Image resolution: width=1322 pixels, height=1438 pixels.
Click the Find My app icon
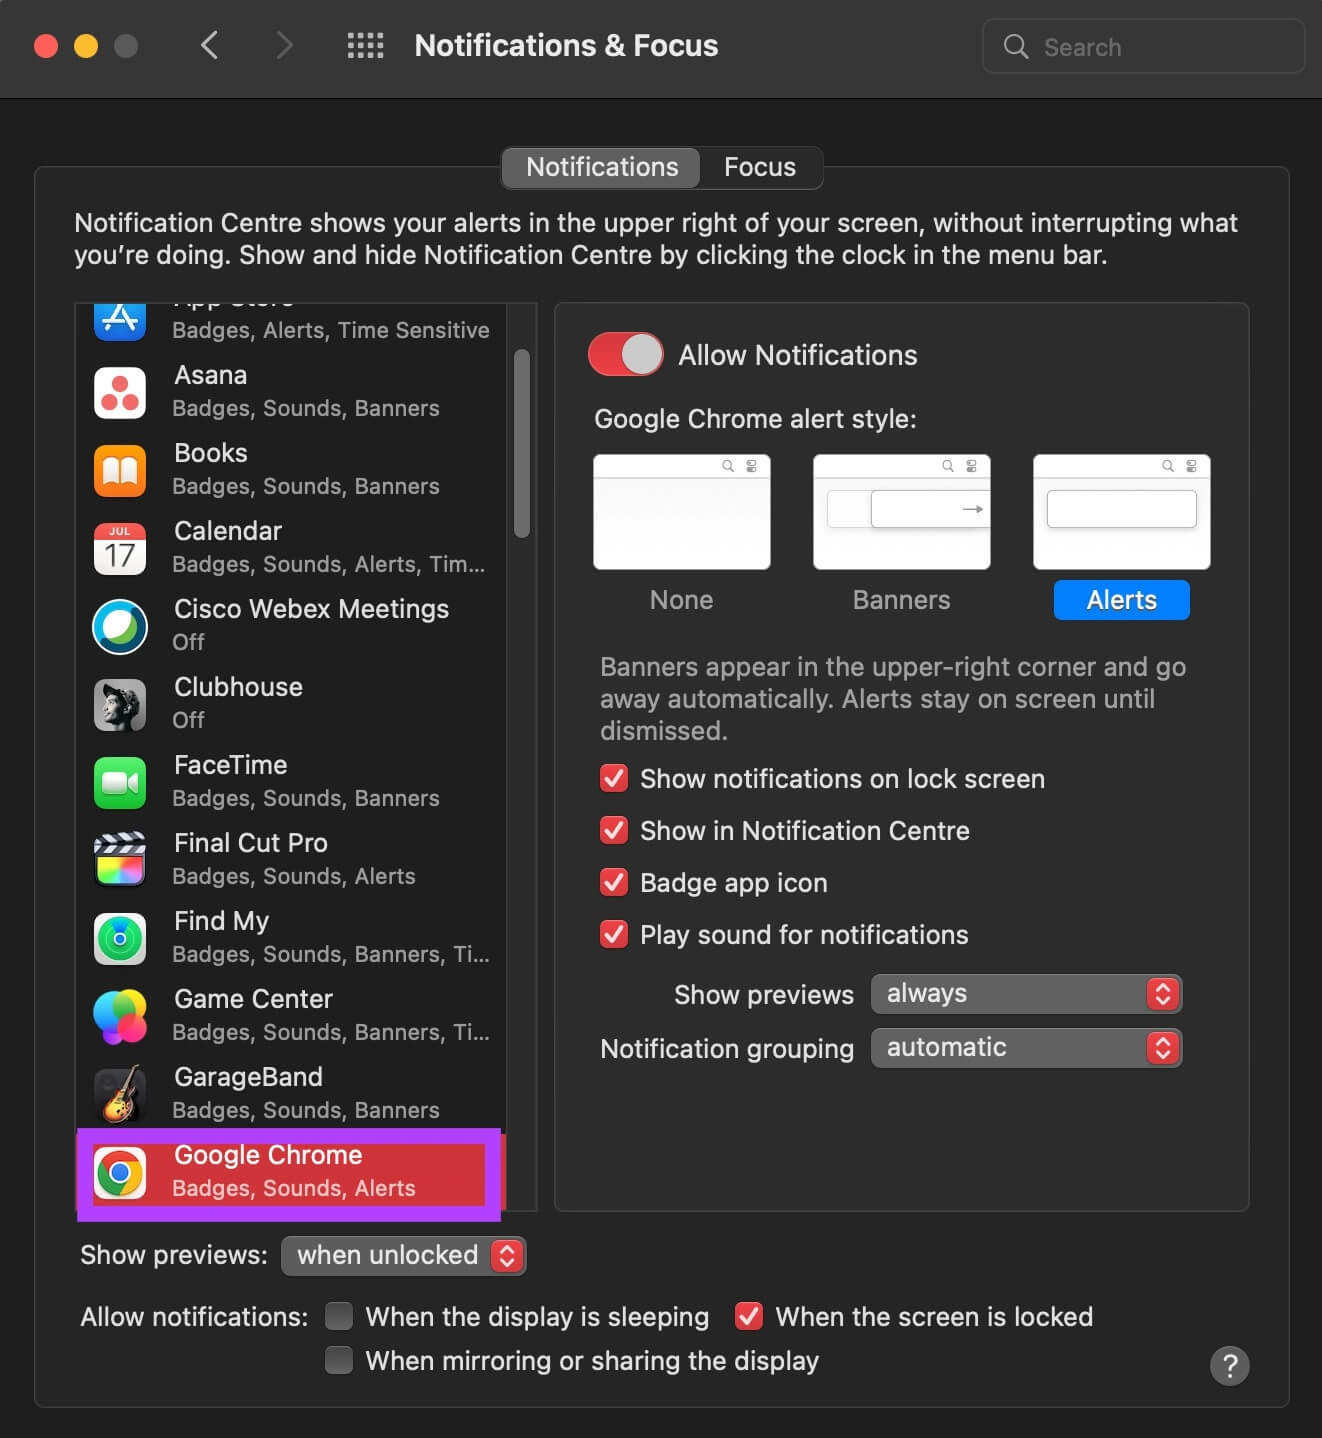coord(120,938)
